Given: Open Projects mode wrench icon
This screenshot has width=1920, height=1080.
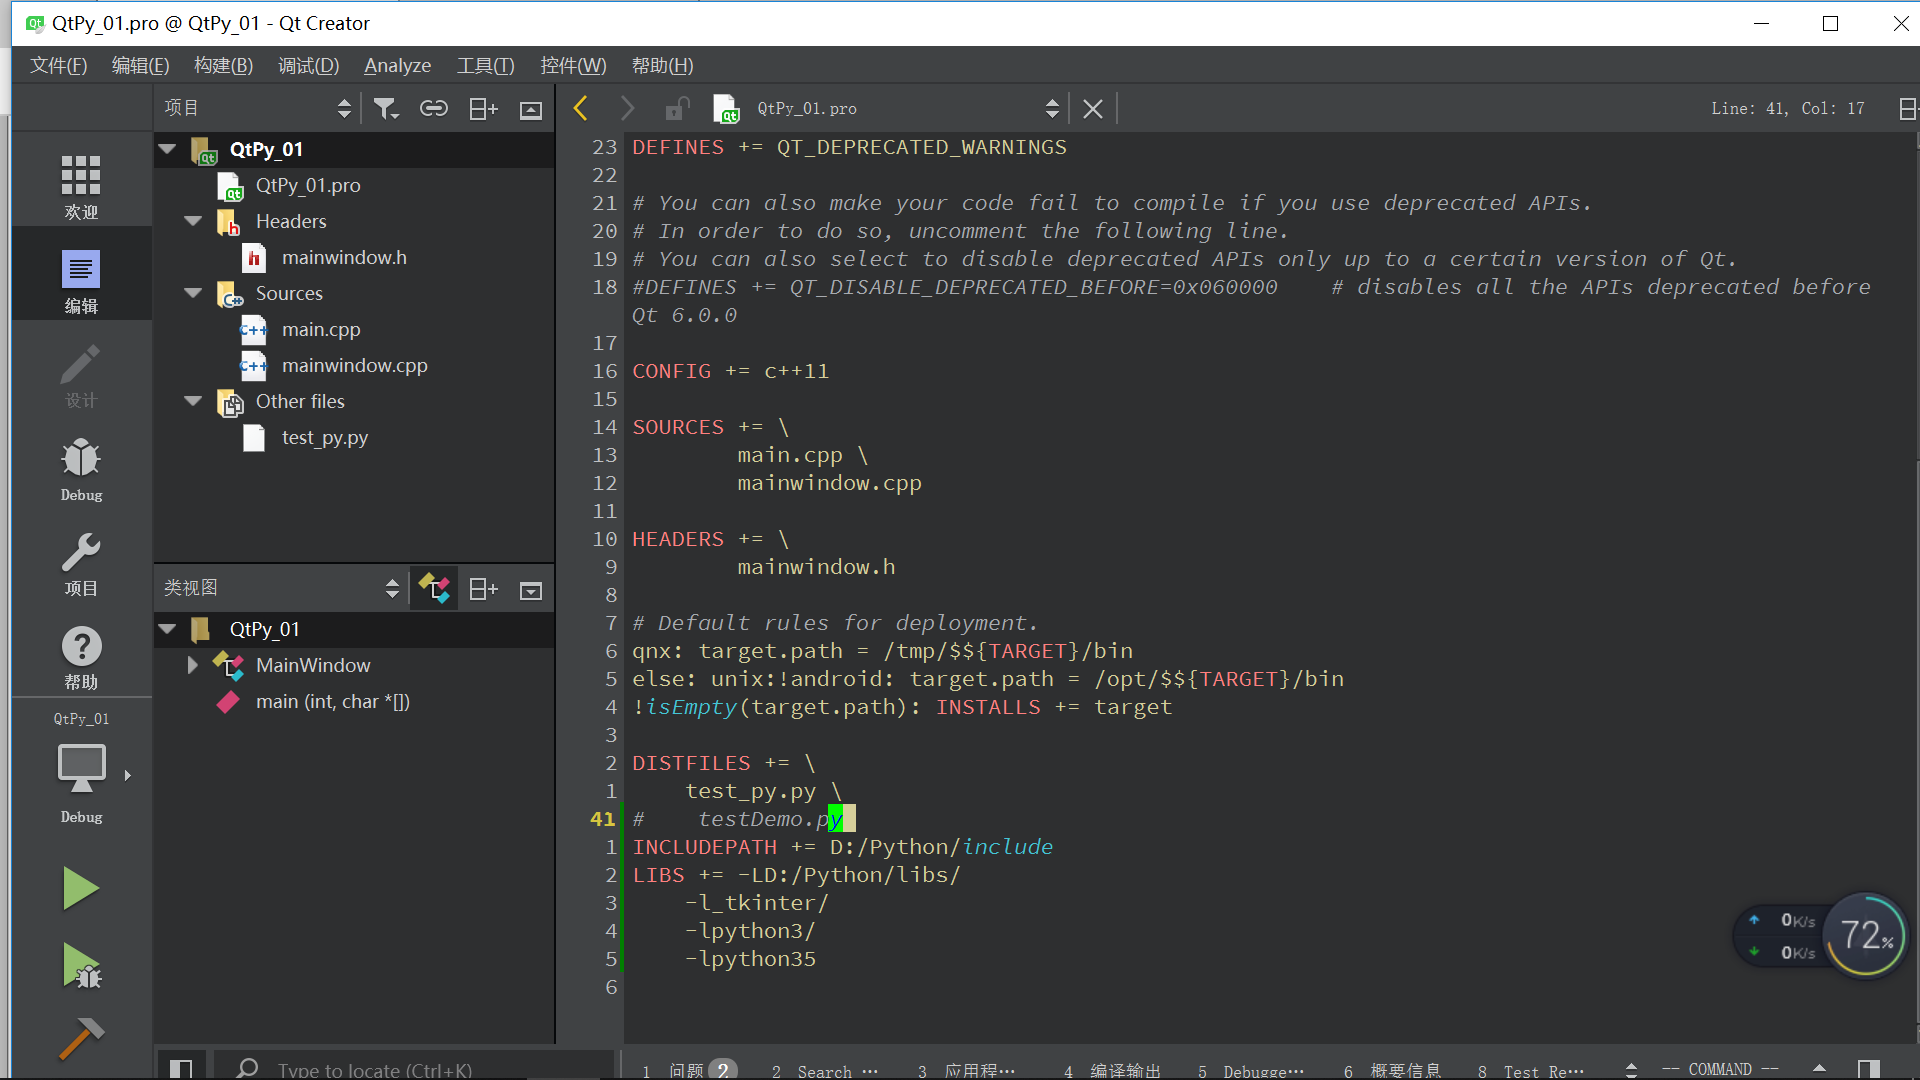Looking at the screenshot, I should pos(81,563).
